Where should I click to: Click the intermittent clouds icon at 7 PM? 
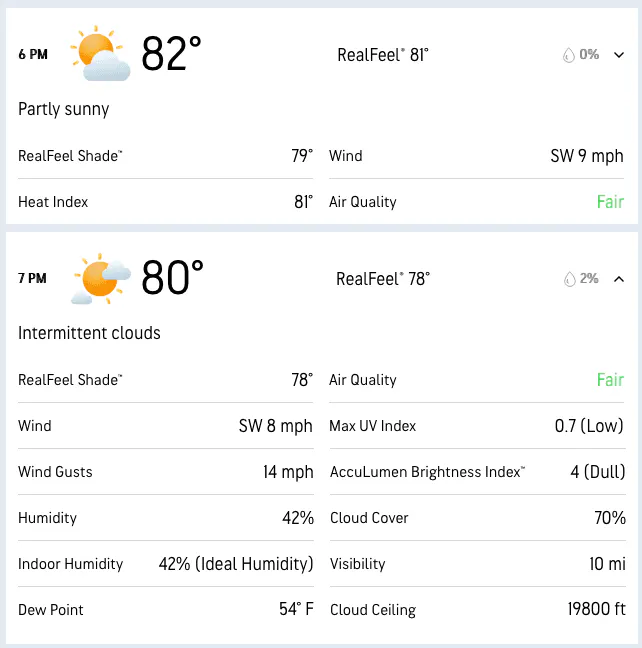(x=101, y=278)
